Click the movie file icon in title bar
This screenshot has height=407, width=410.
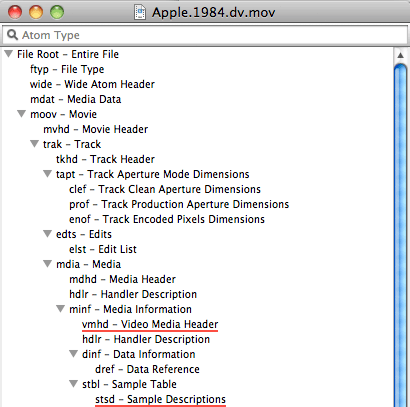pyautogui.click(x=140, y=13)
